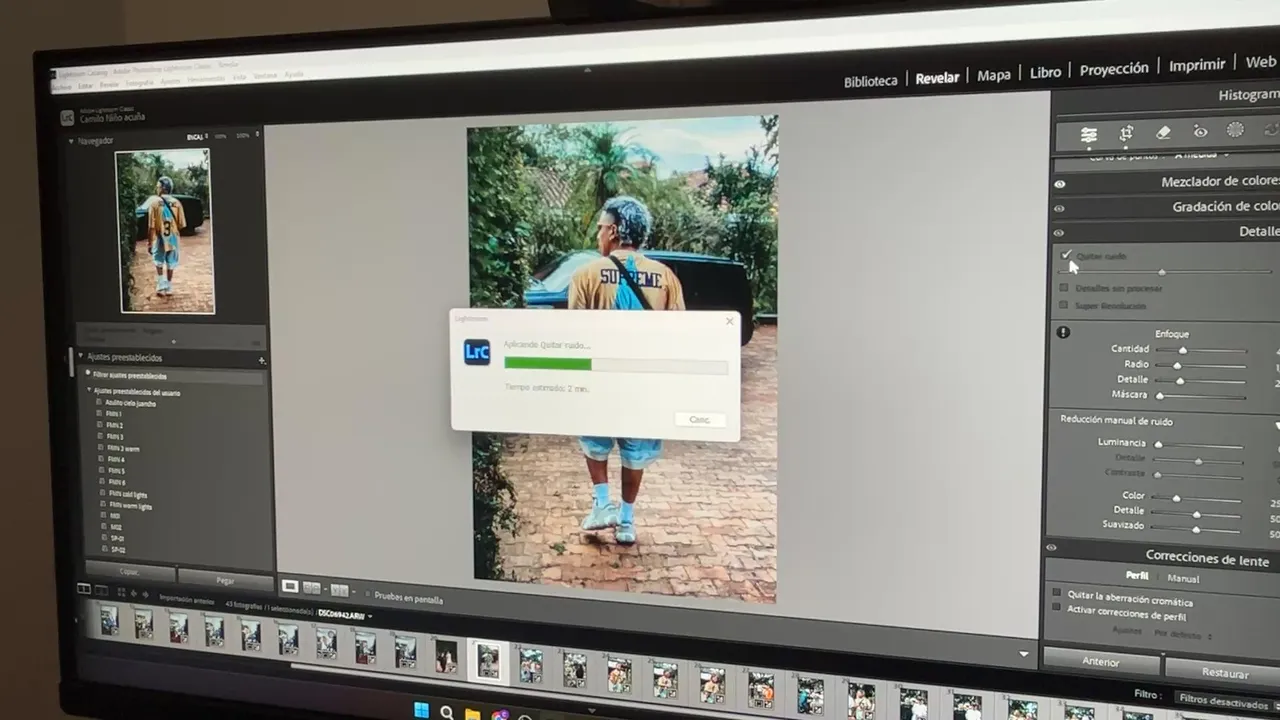Check Activar correcciones de perfil

1056,607
